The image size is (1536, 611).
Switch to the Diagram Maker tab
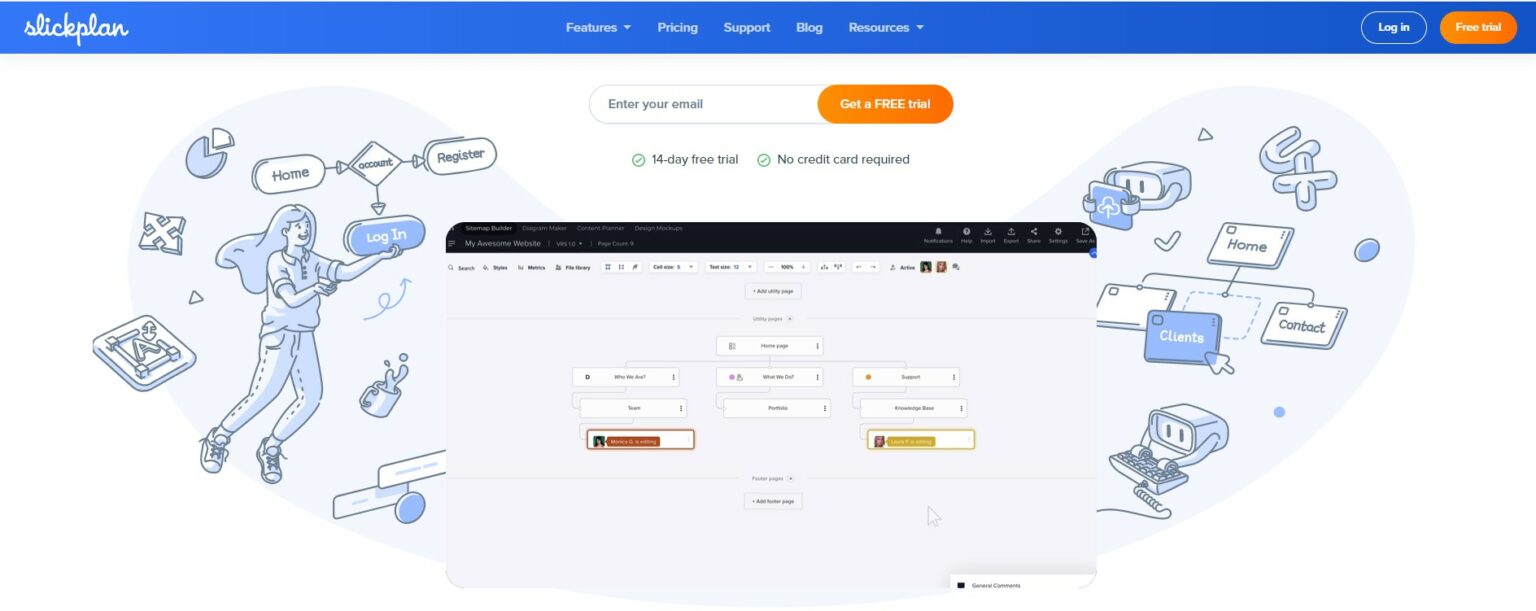pos(544,228)
